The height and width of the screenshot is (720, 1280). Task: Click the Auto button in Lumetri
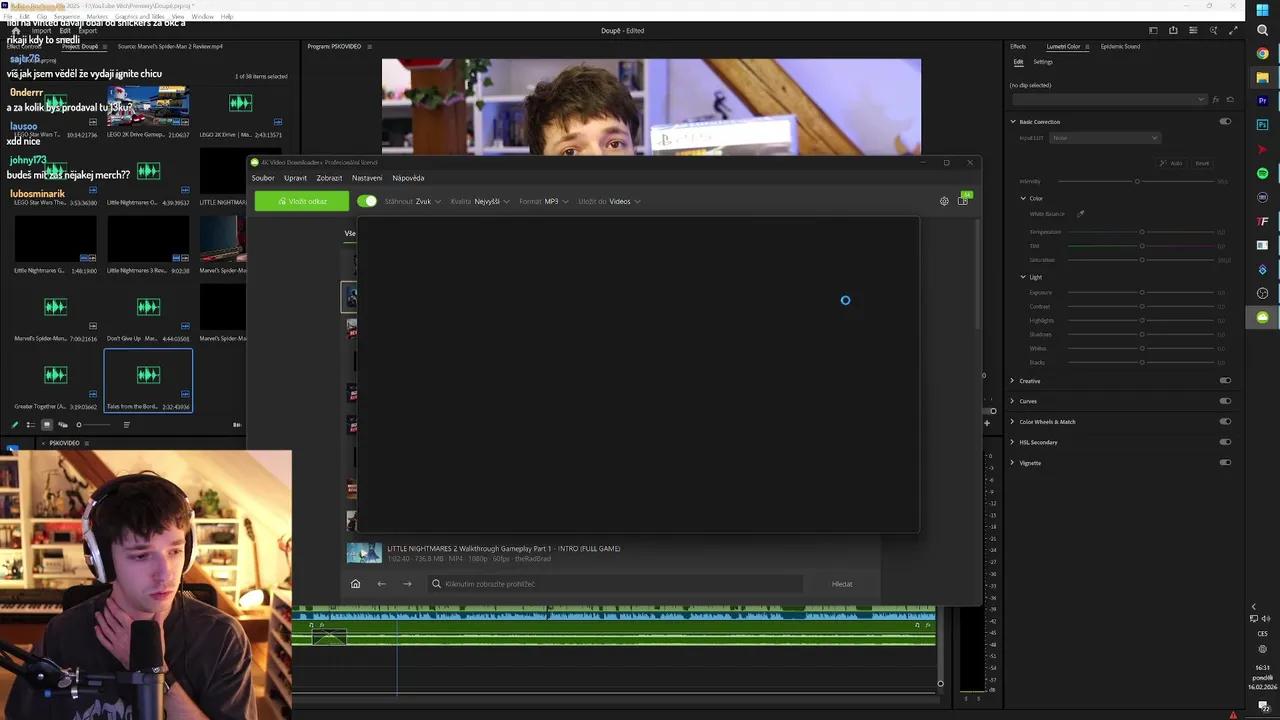1172,163
